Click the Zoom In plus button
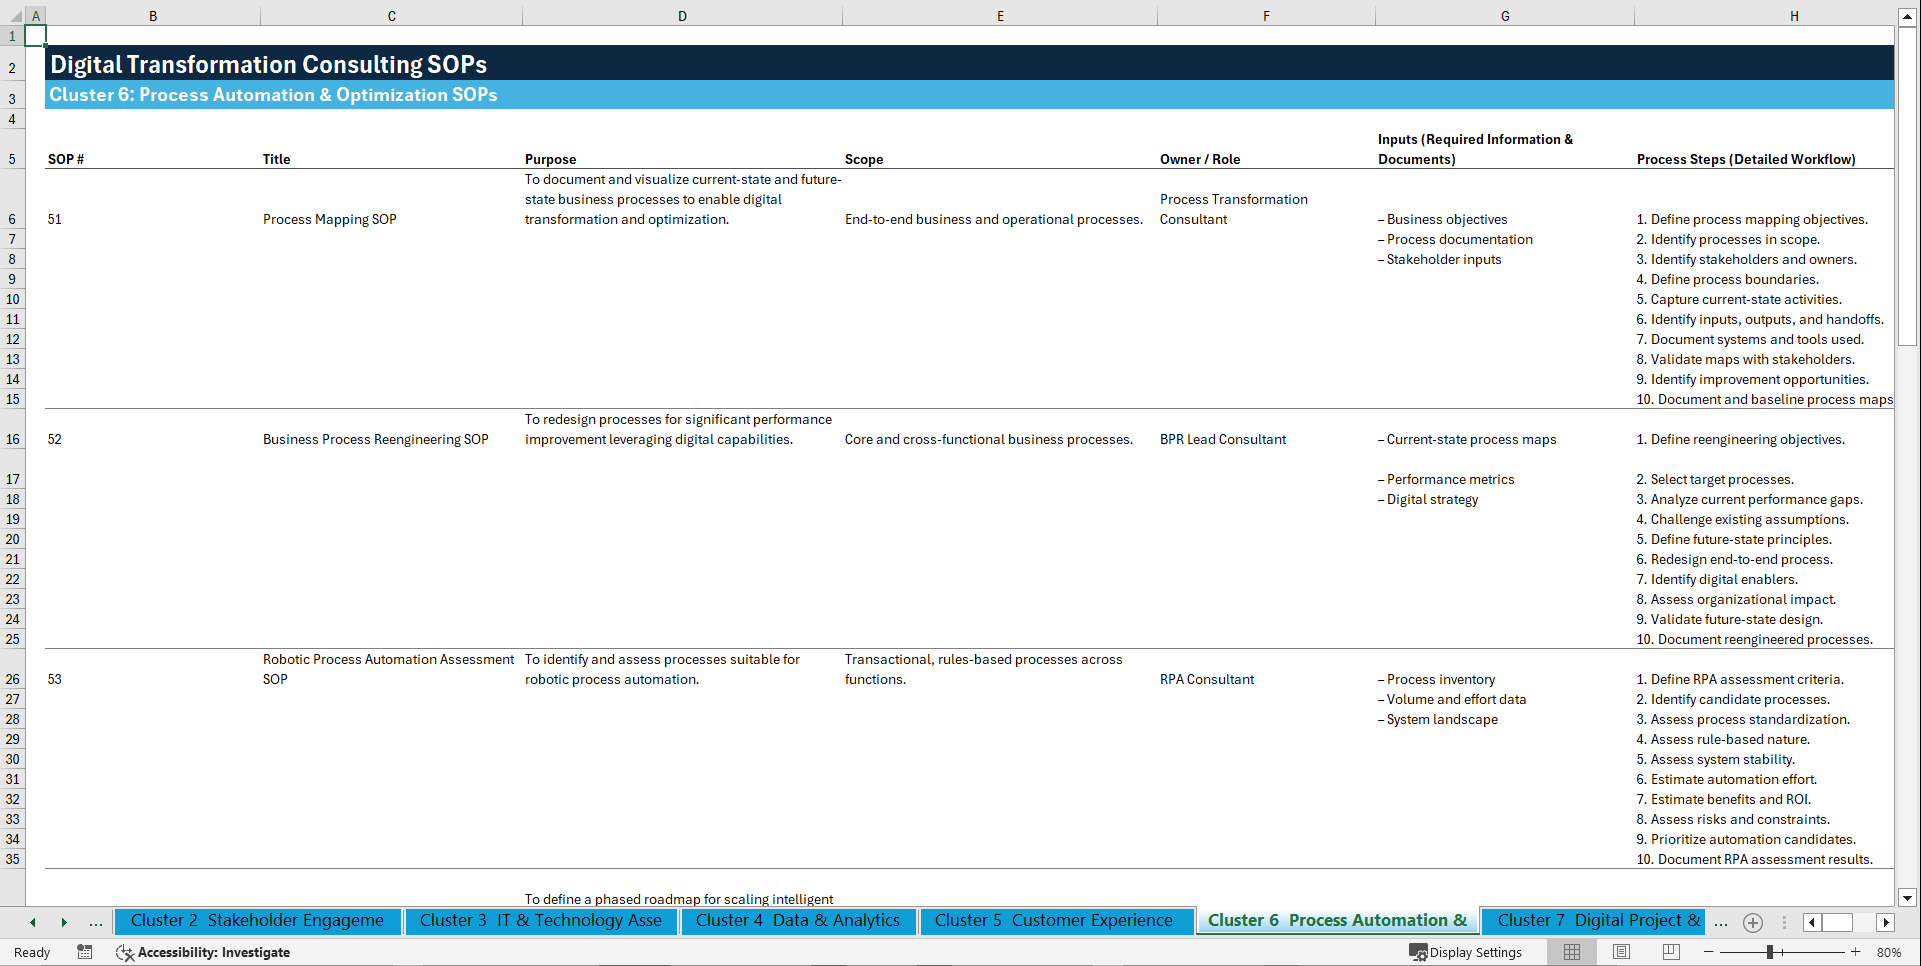The width and height of the screenshot is (1921, 966). tap(1857, 952)
